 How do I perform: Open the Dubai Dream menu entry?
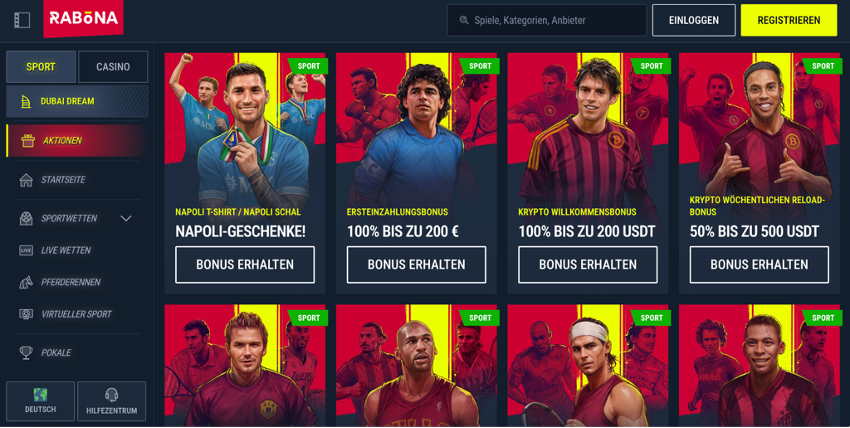click(x=77, y=101)
